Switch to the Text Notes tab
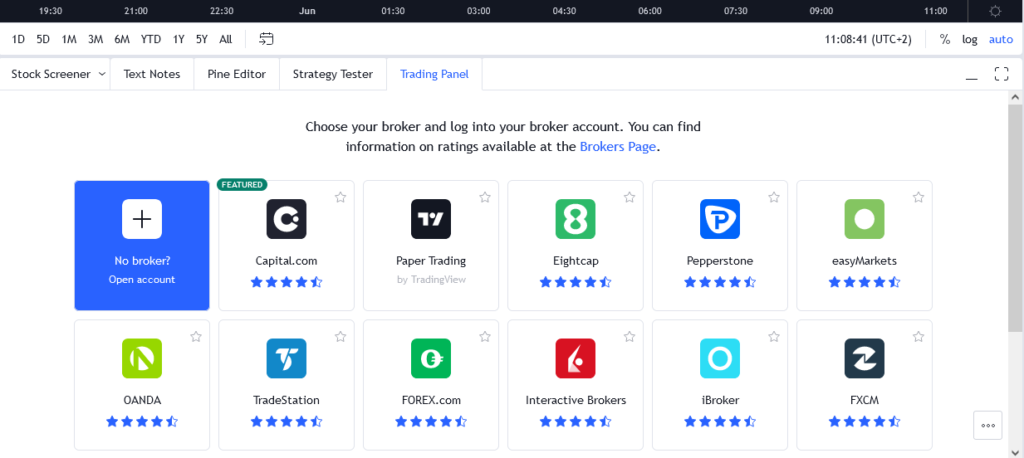Viewport: 1024px width, 458px height. pyautogui.click(x=152, y=74)
